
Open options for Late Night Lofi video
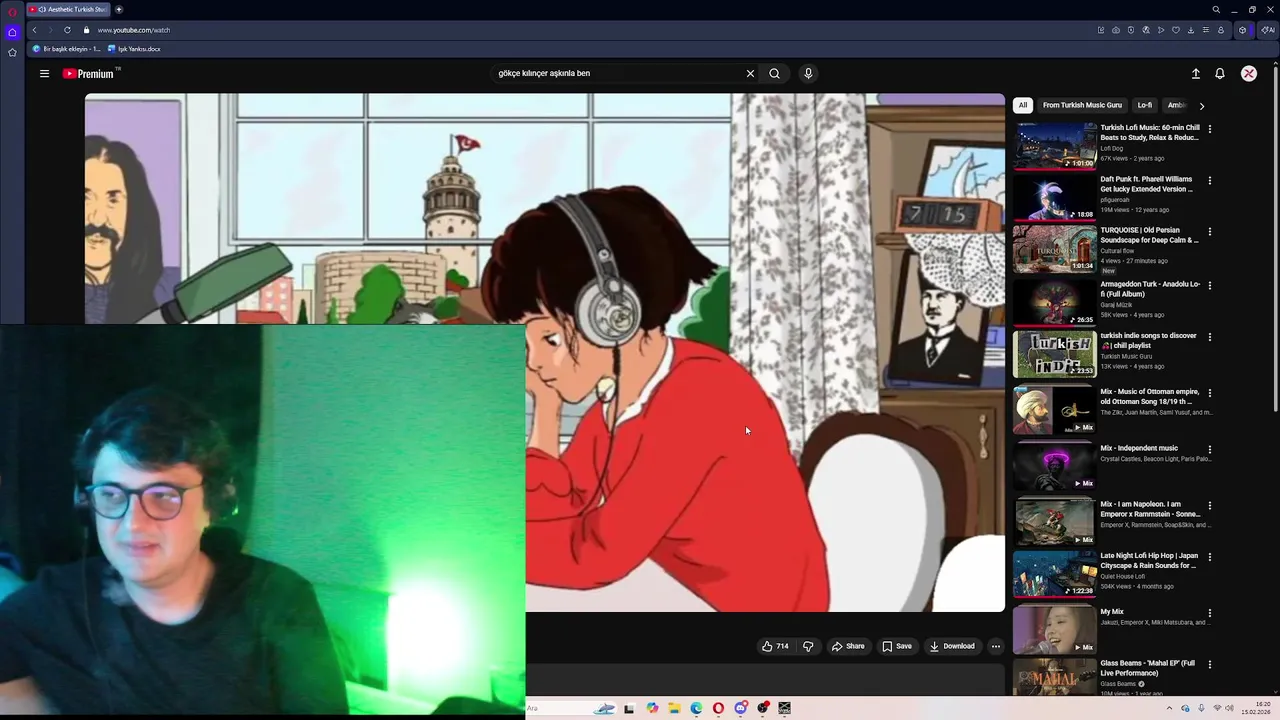[1210, 557]
